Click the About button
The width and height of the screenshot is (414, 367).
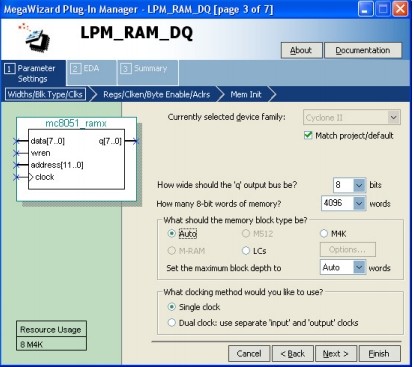click(301, 50)
